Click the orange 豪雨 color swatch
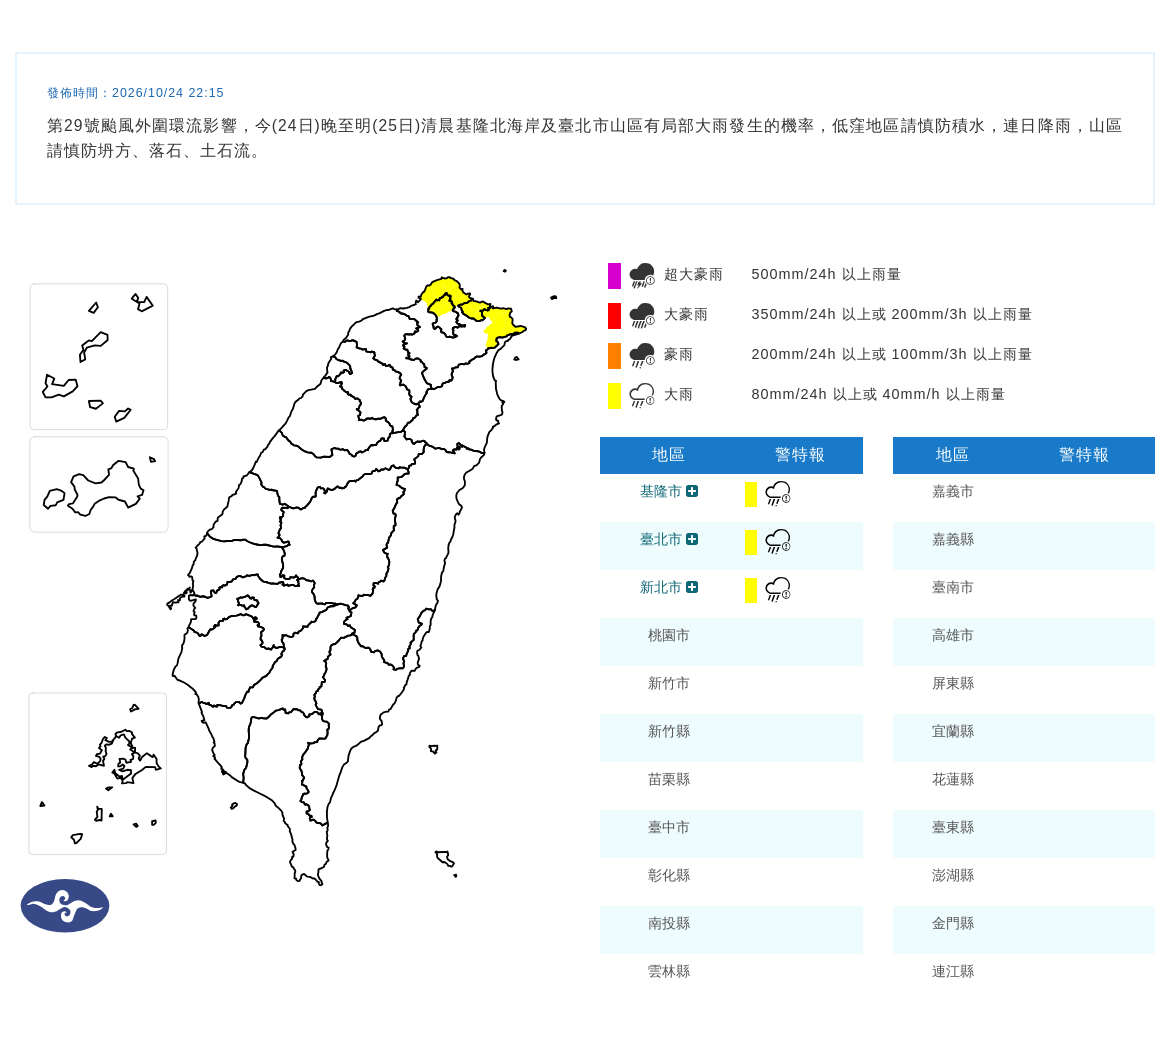The image size is (1170, 1040). point(614,355)
